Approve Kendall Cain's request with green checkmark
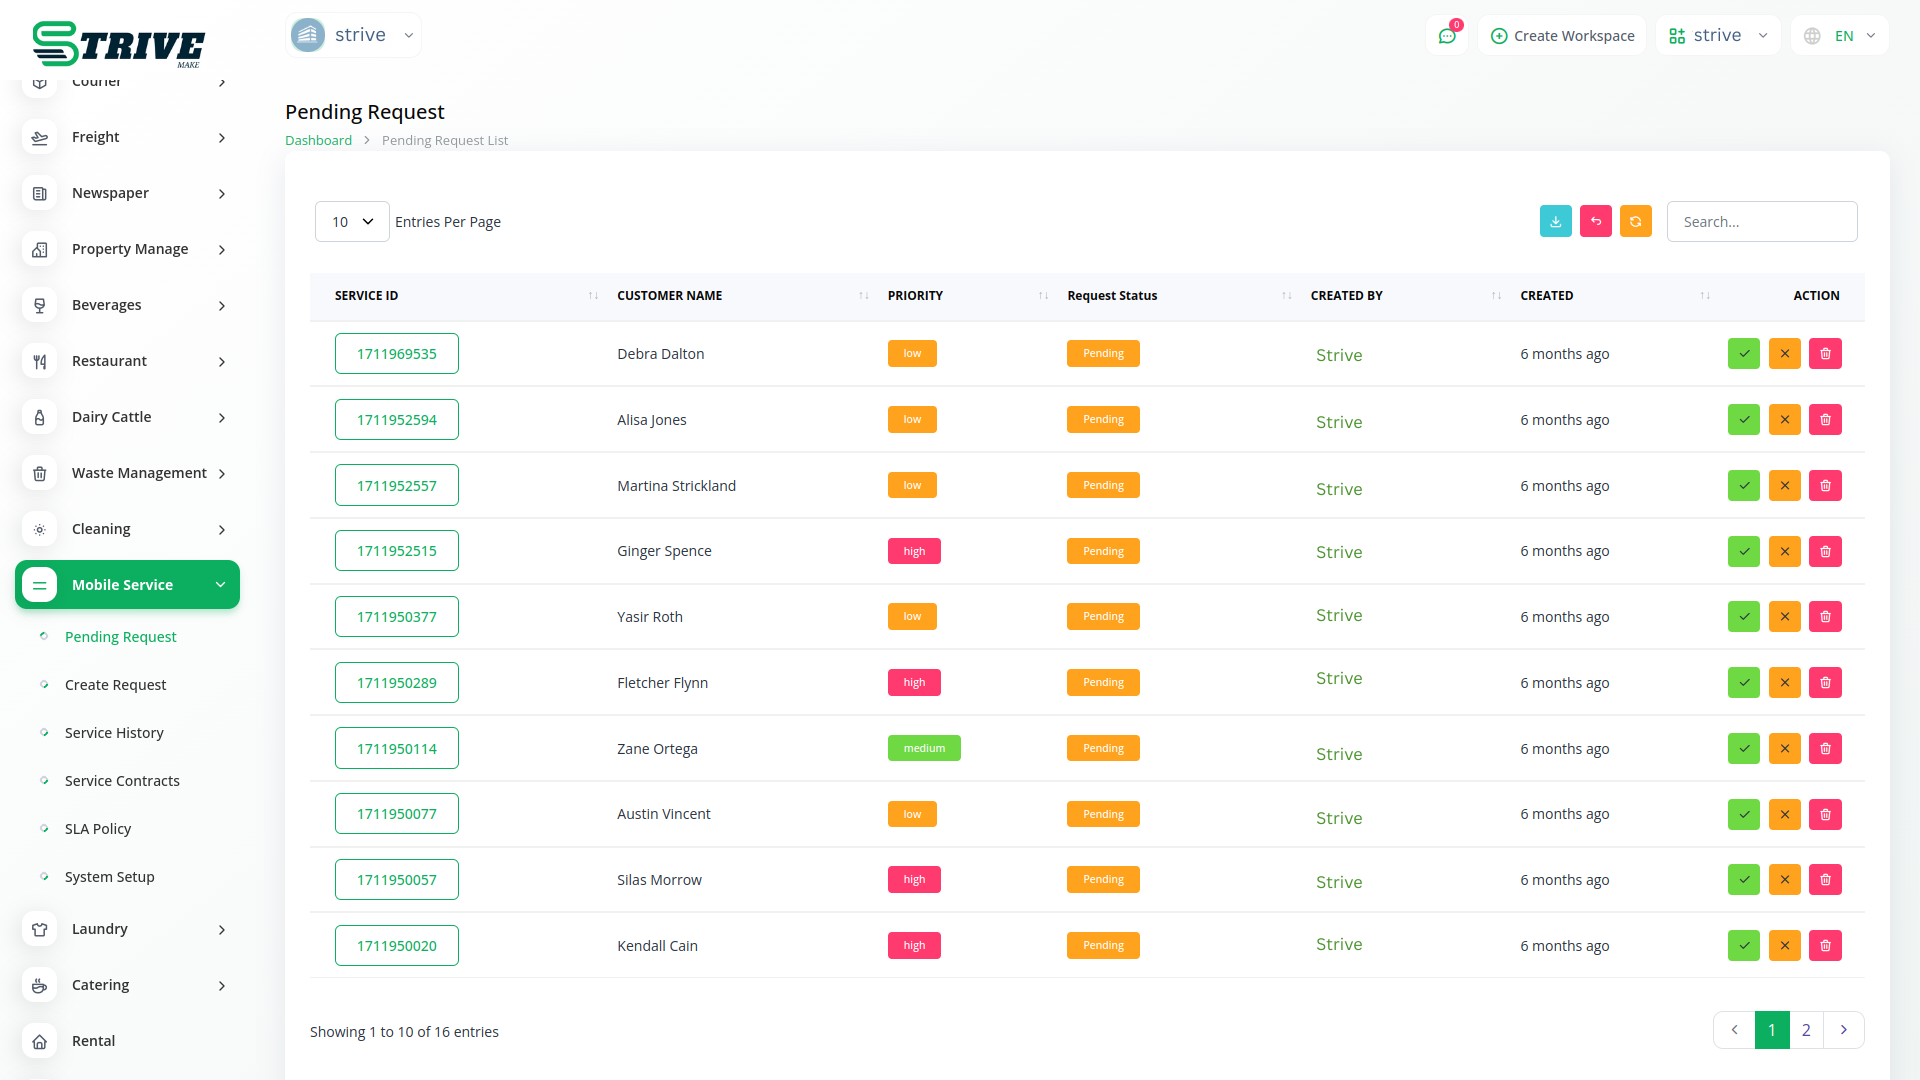The image size is (1920, 1080). point(1743,945)
